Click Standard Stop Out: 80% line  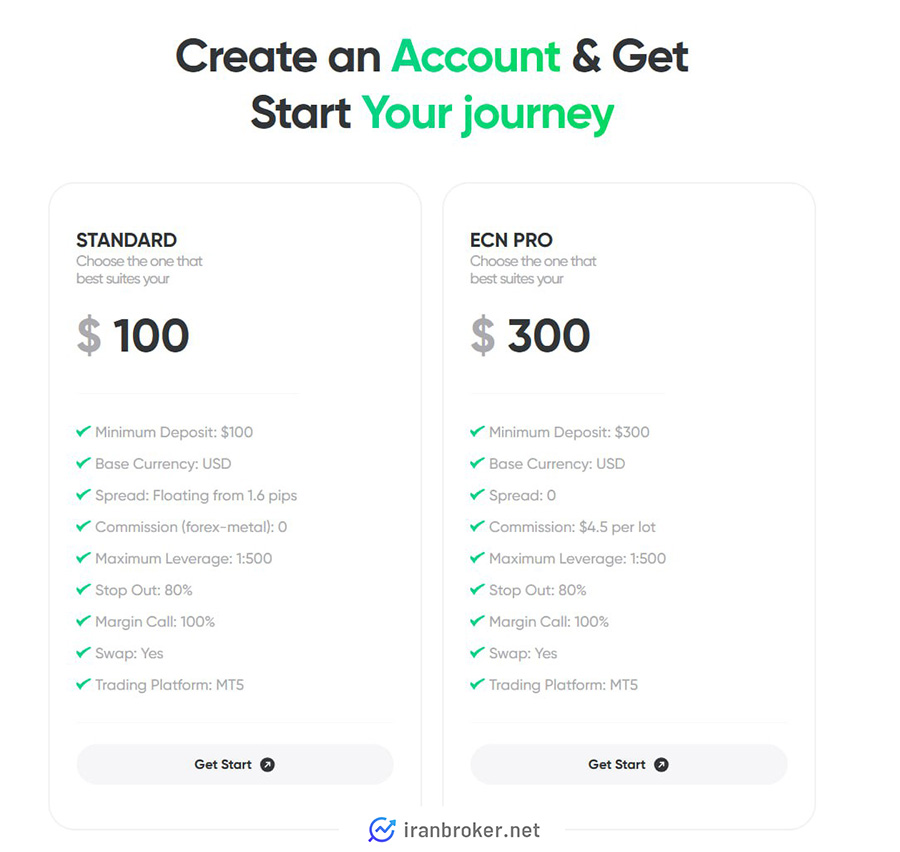click(x=143, y=590)
